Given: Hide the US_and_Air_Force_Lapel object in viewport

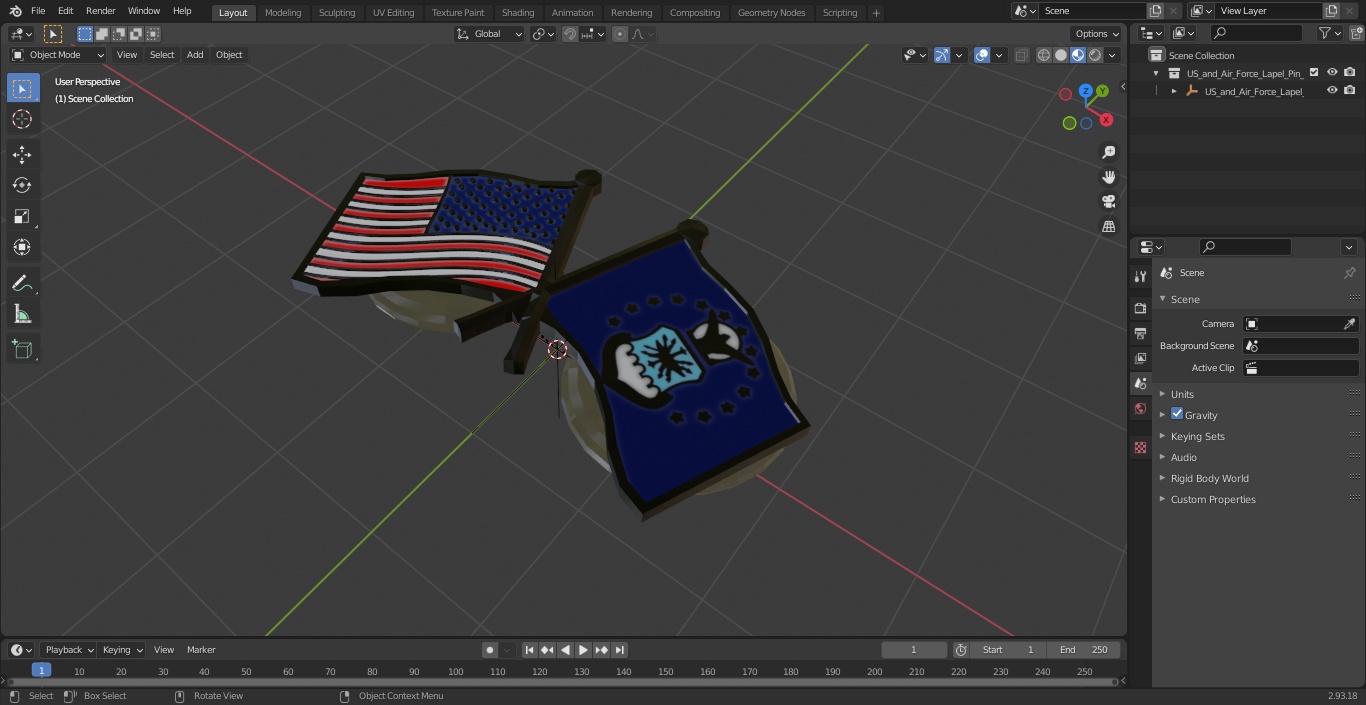Looking at the screenshot, I should [x=1332, y=90].
